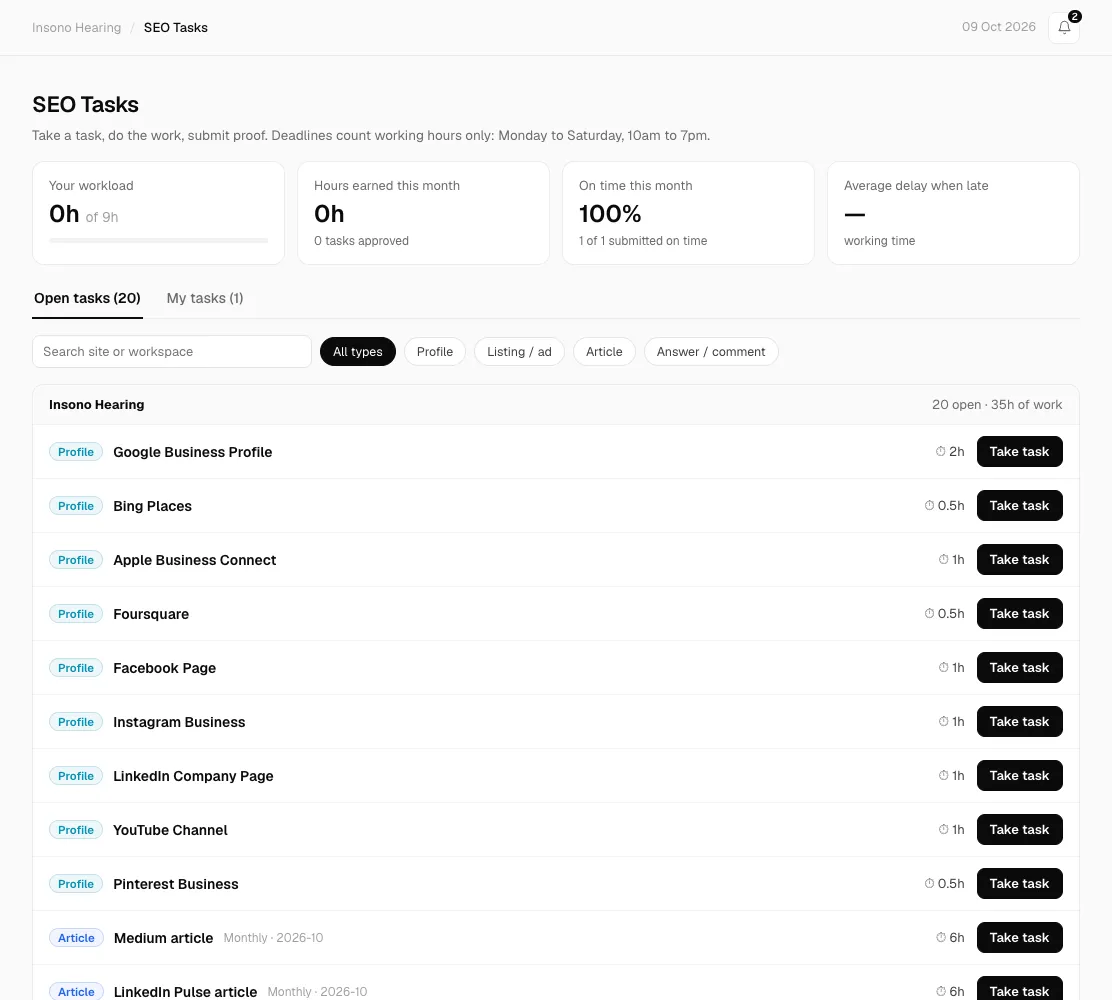The image size is (1112, 1000).
Task: Take the Facebook Page task
Action: pos(1019,667)
